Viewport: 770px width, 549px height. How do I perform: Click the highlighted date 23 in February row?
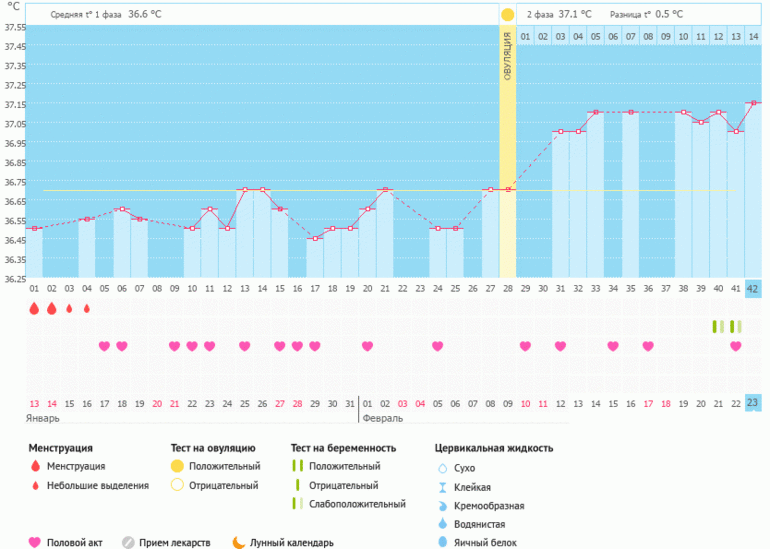(753, 402)
